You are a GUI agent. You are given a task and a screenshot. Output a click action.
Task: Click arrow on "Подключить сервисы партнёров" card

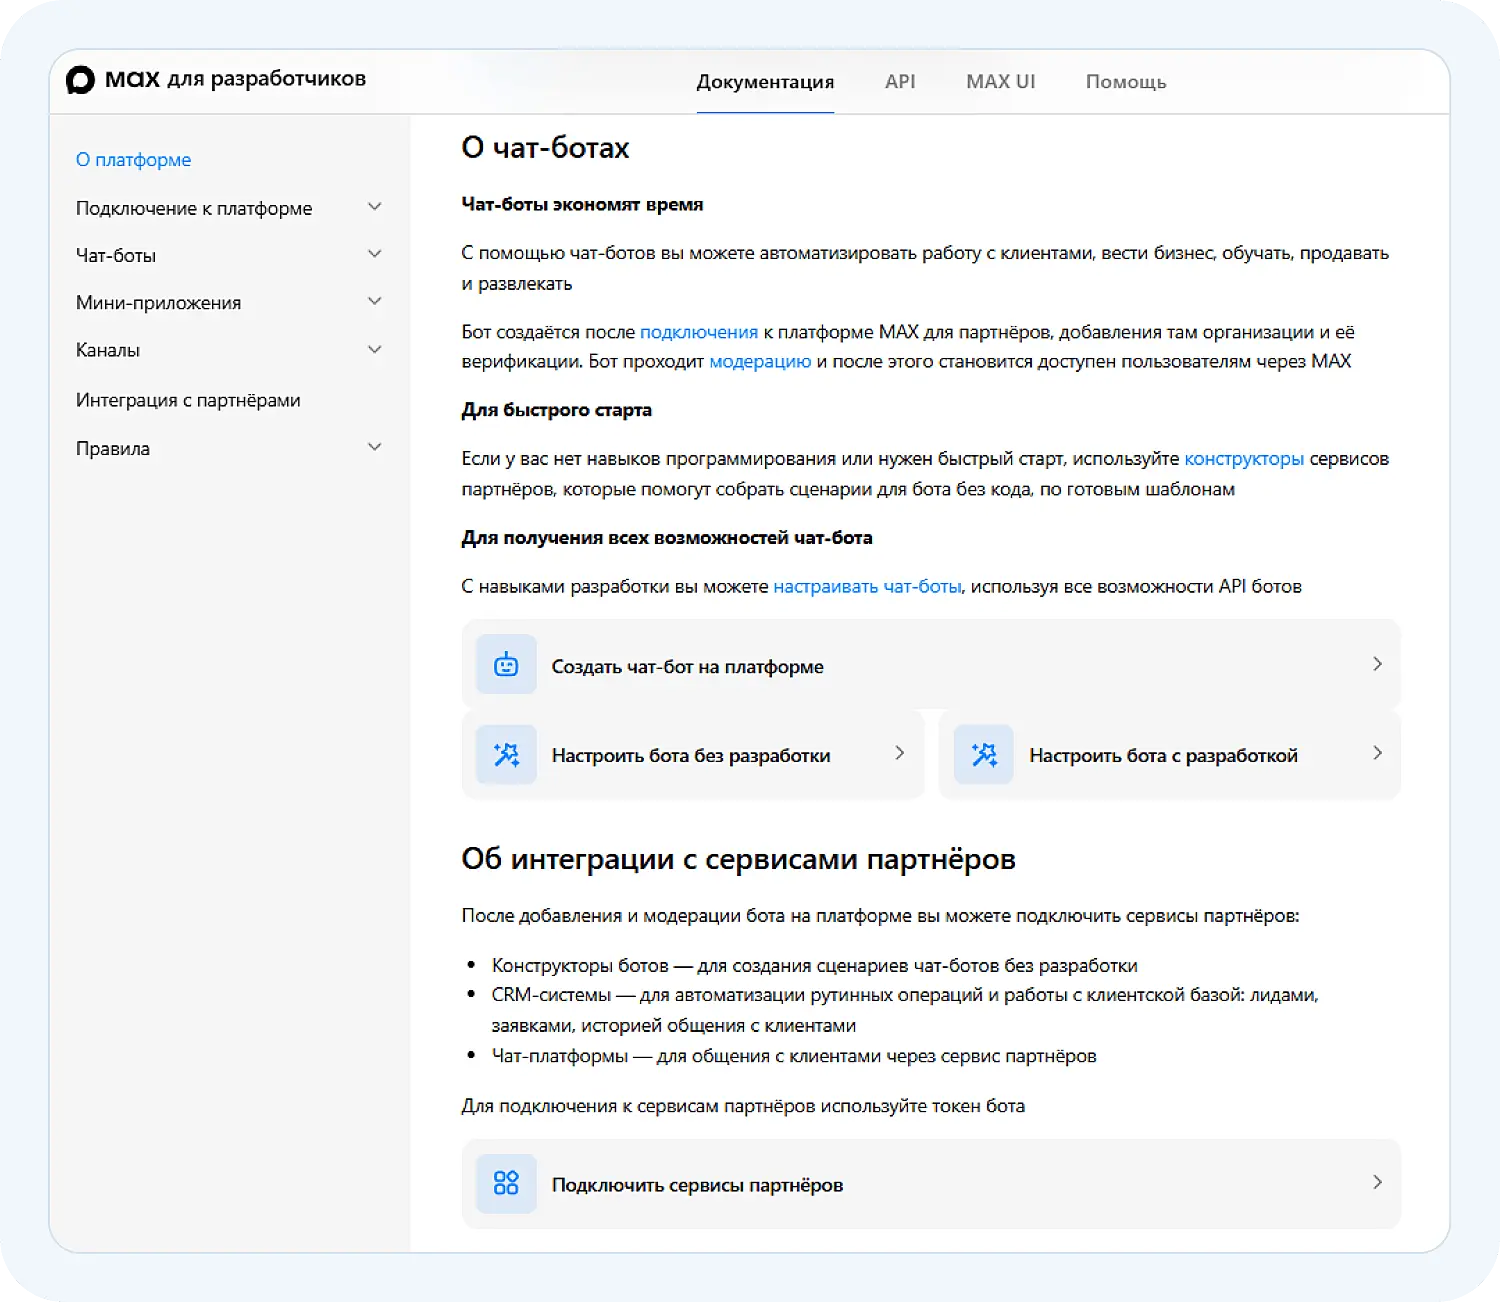point(1377,1182)
